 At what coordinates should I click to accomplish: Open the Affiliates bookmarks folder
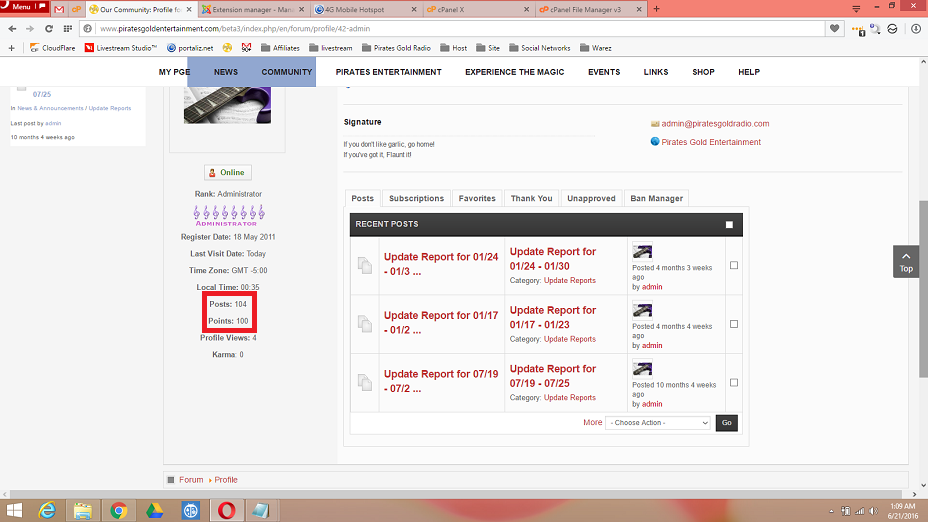tap(280, 47)
